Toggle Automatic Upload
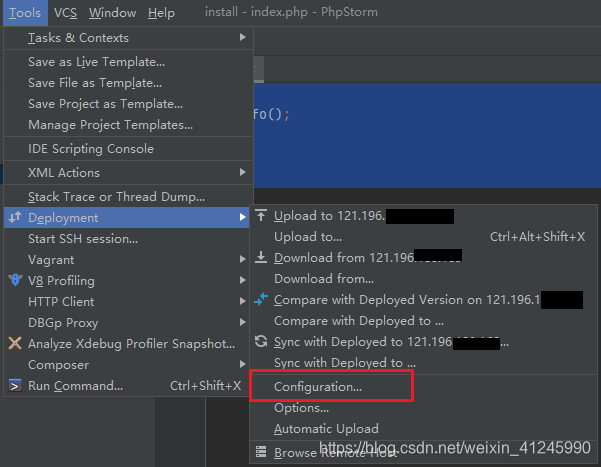The width and height of the screenshot is (601, 467). 423,429
